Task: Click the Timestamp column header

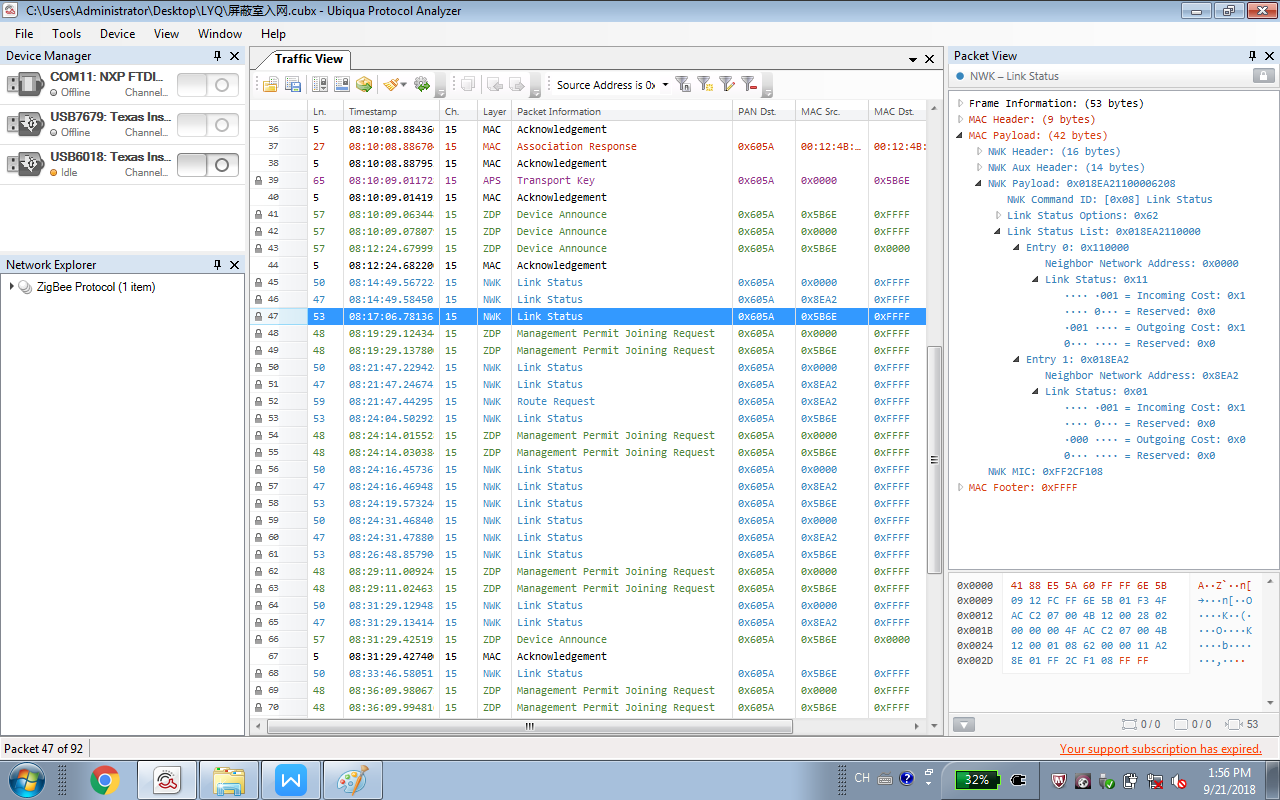Action: click(x=372, y=112)
